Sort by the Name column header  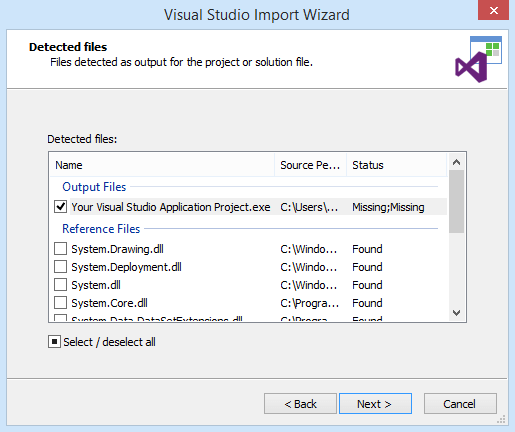coord(162,165)
